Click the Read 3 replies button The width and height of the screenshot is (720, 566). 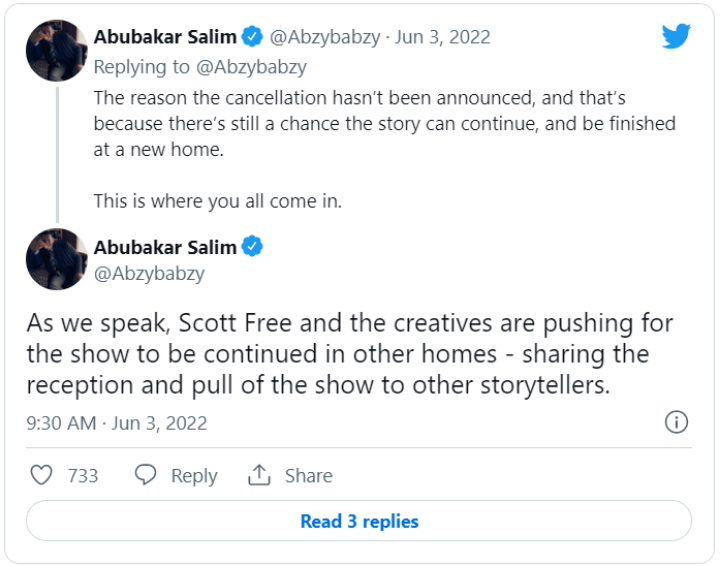tap(359, 521)
